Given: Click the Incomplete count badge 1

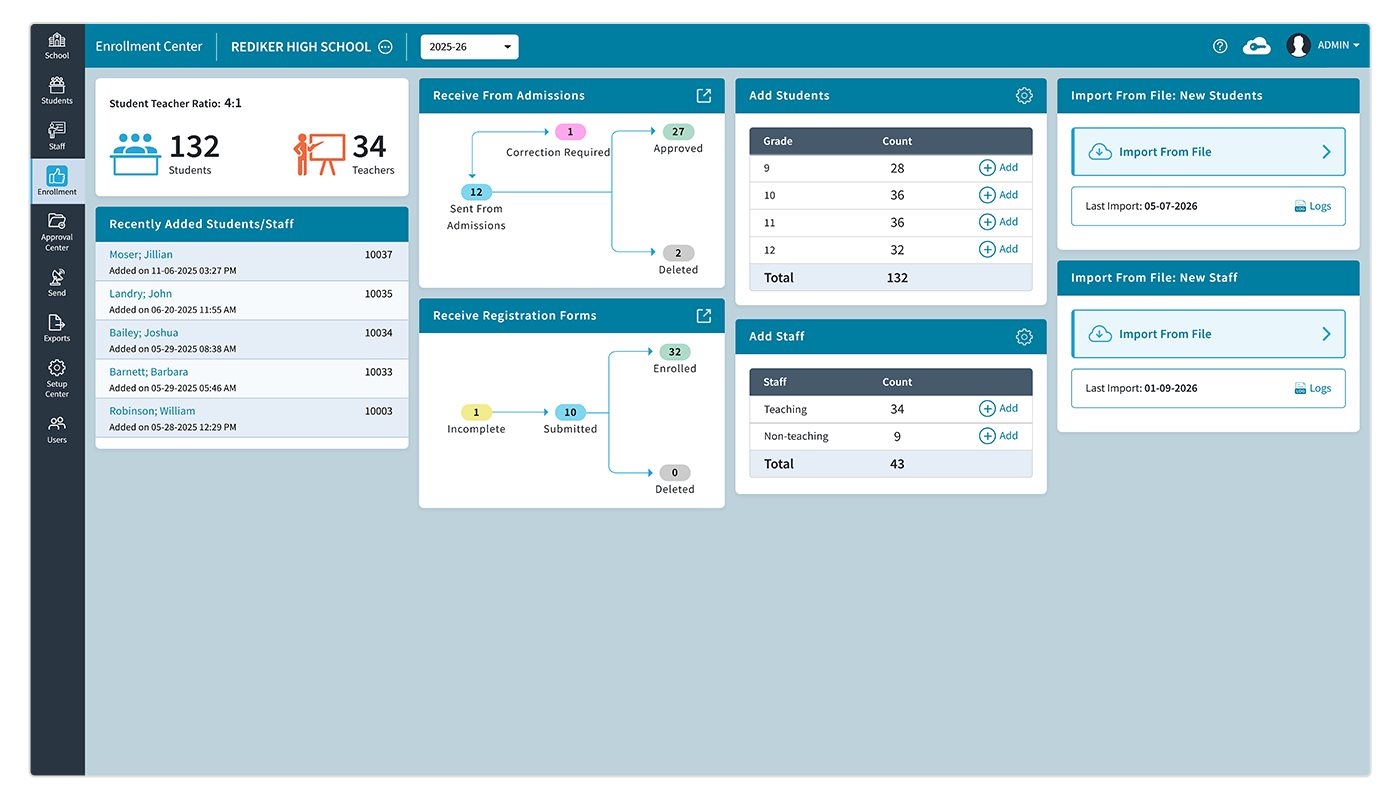Looking at the screenshot, I should tap(476, 412).
